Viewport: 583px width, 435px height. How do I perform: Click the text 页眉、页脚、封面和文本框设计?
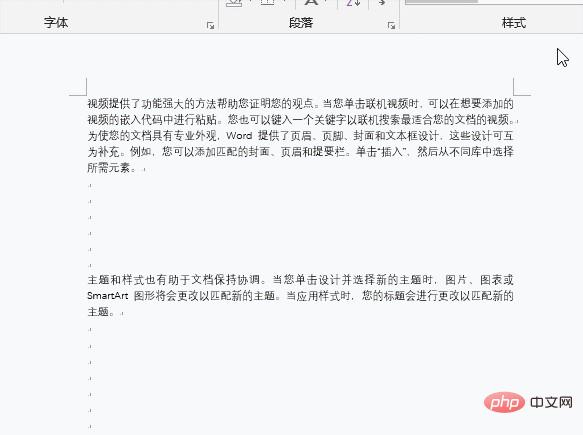365,135
